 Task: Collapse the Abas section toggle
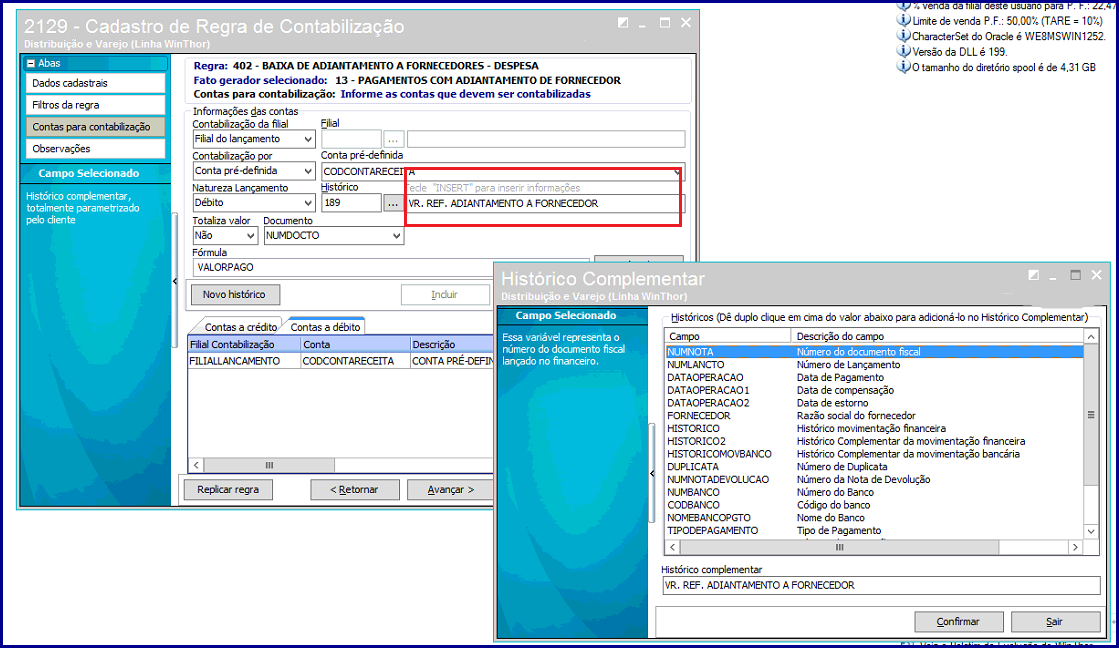(31, 64)
